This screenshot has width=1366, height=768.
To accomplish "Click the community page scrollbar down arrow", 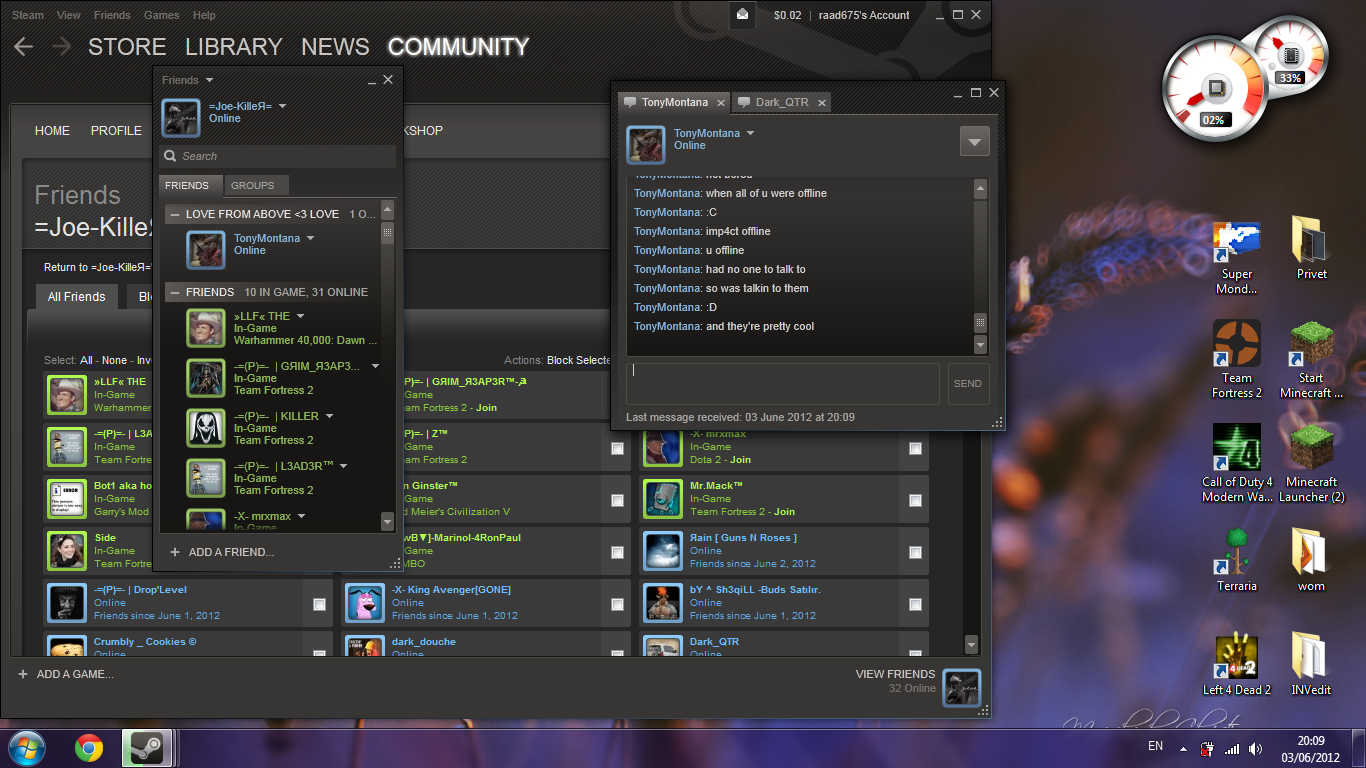I will (x=971, y=645).
